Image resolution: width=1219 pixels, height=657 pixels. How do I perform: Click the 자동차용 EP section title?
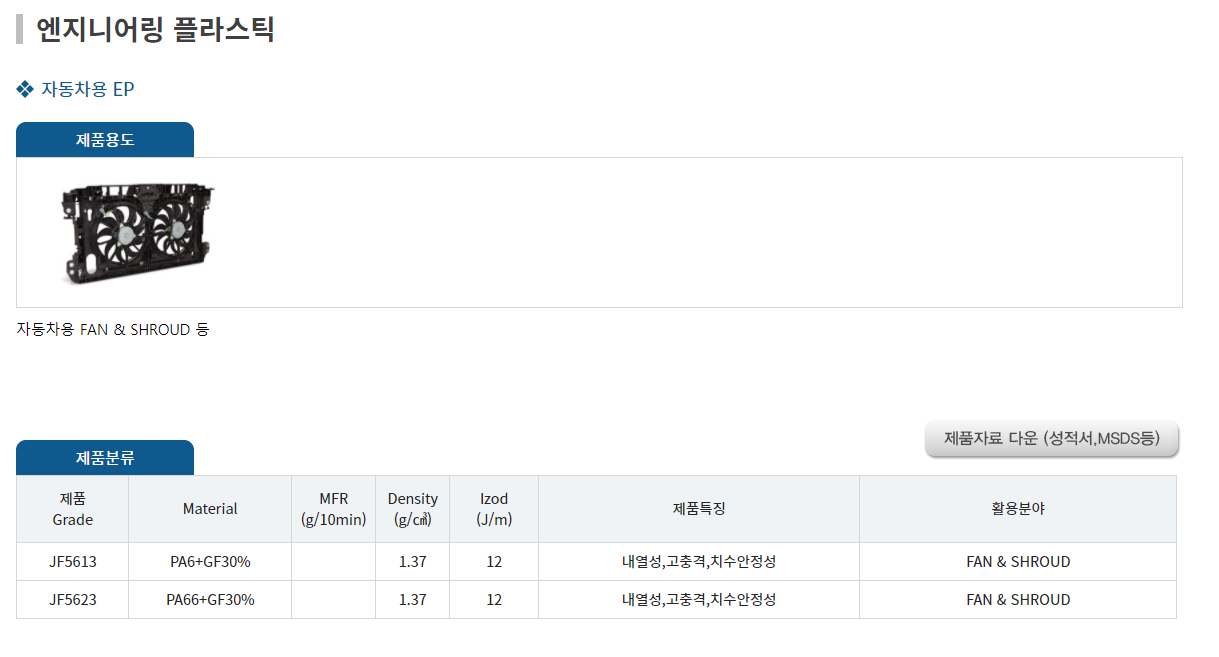click(88, 90)
